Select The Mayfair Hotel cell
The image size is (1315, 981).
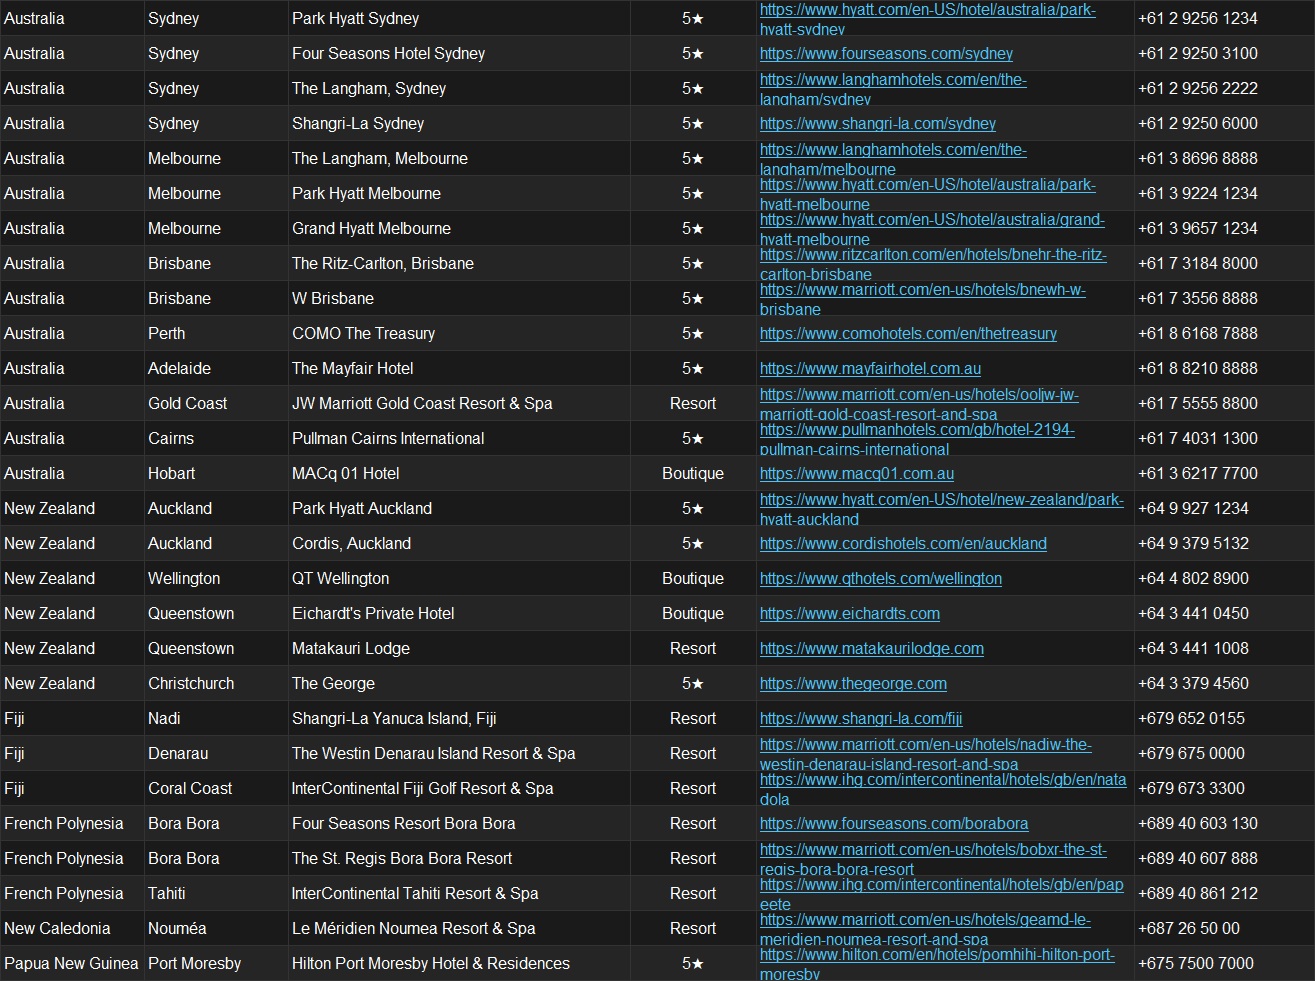coord(459,368)
